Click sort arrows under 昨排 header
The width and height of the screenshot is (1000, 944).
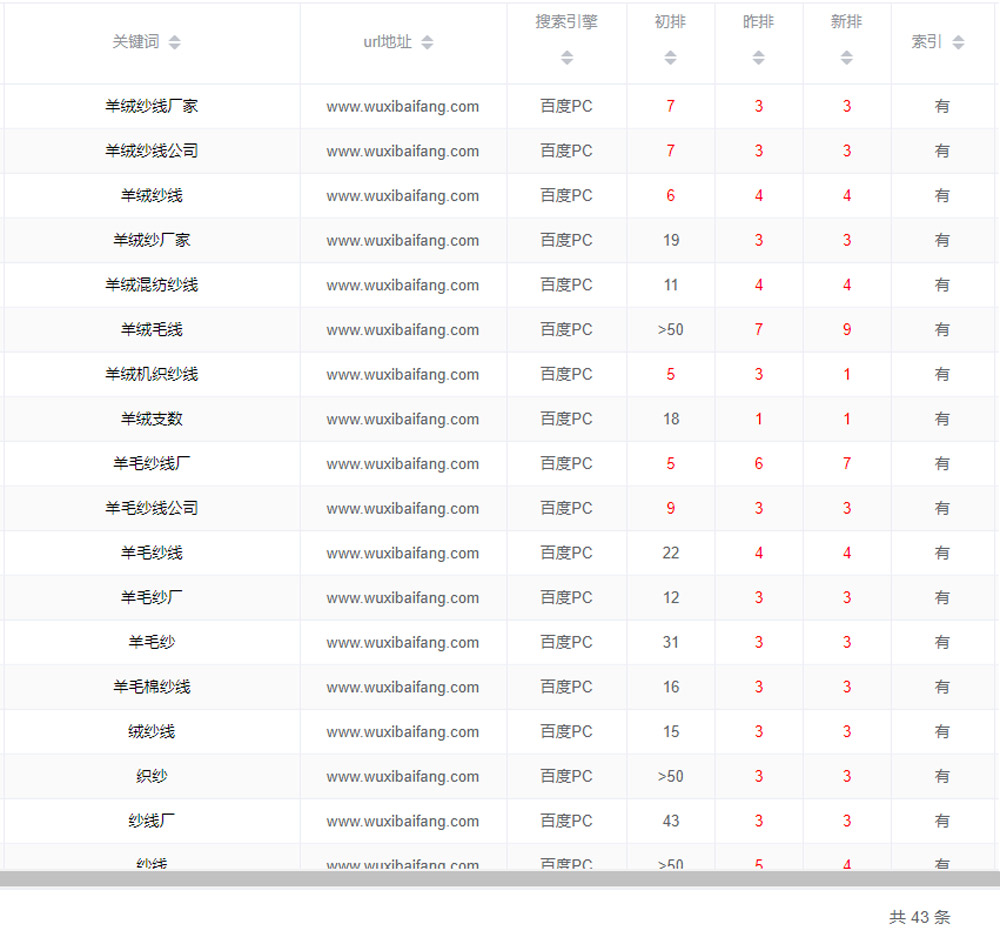[758, 58]
